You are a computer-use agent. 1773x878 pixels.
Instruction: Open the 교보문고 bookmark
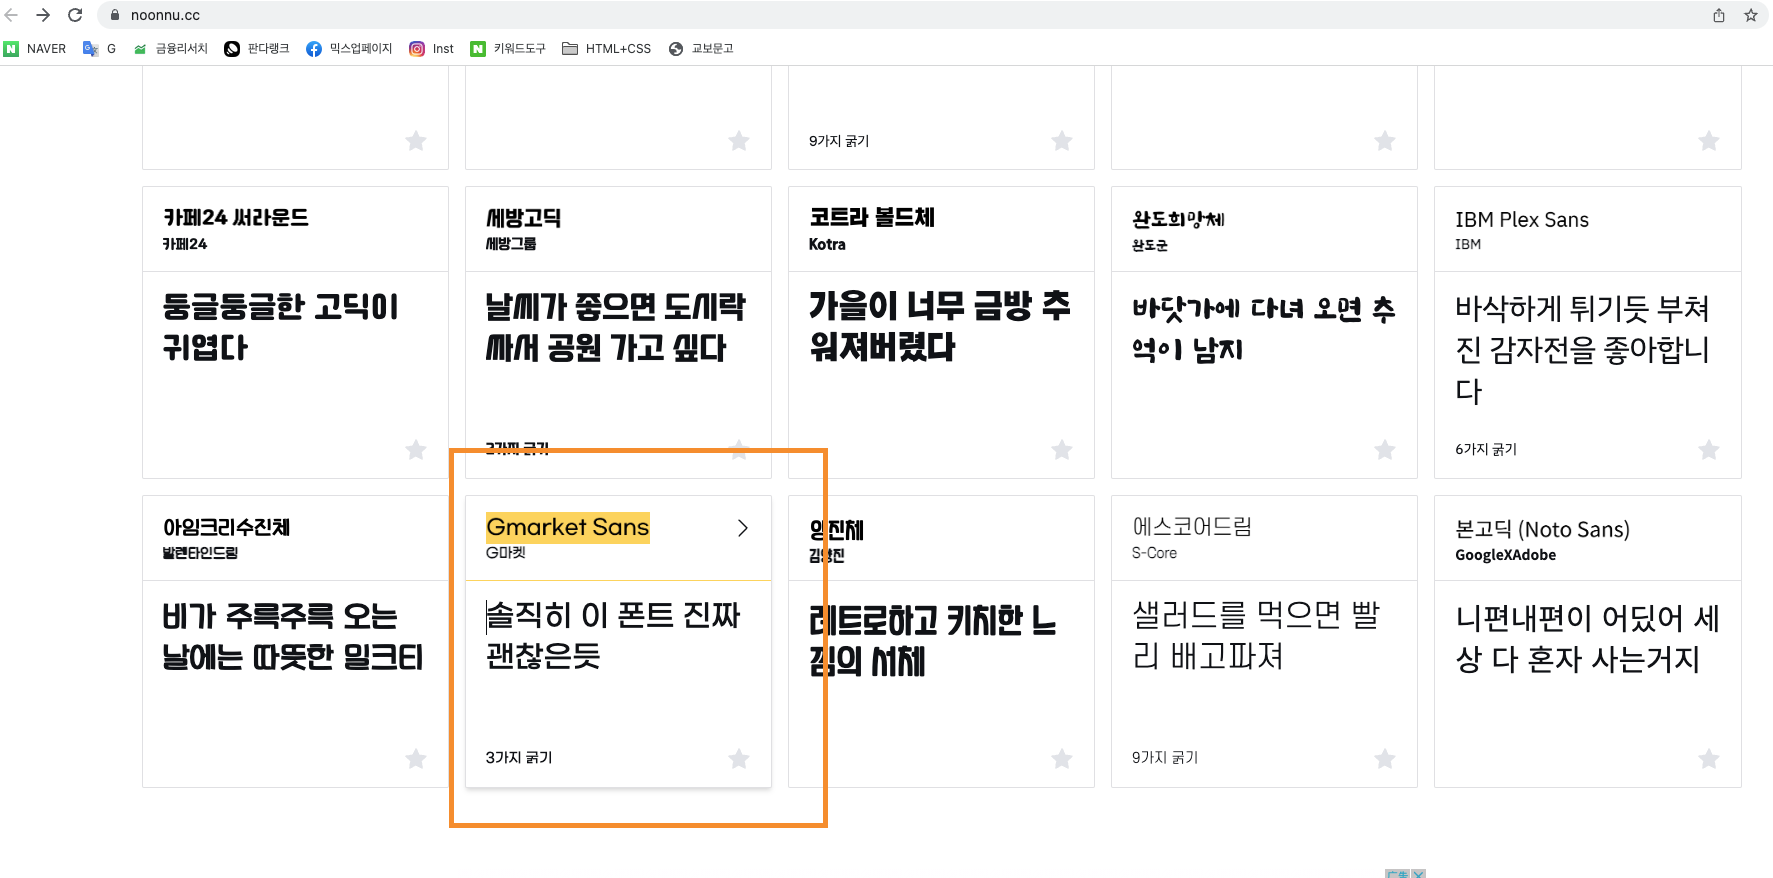(x=701, y=48)
